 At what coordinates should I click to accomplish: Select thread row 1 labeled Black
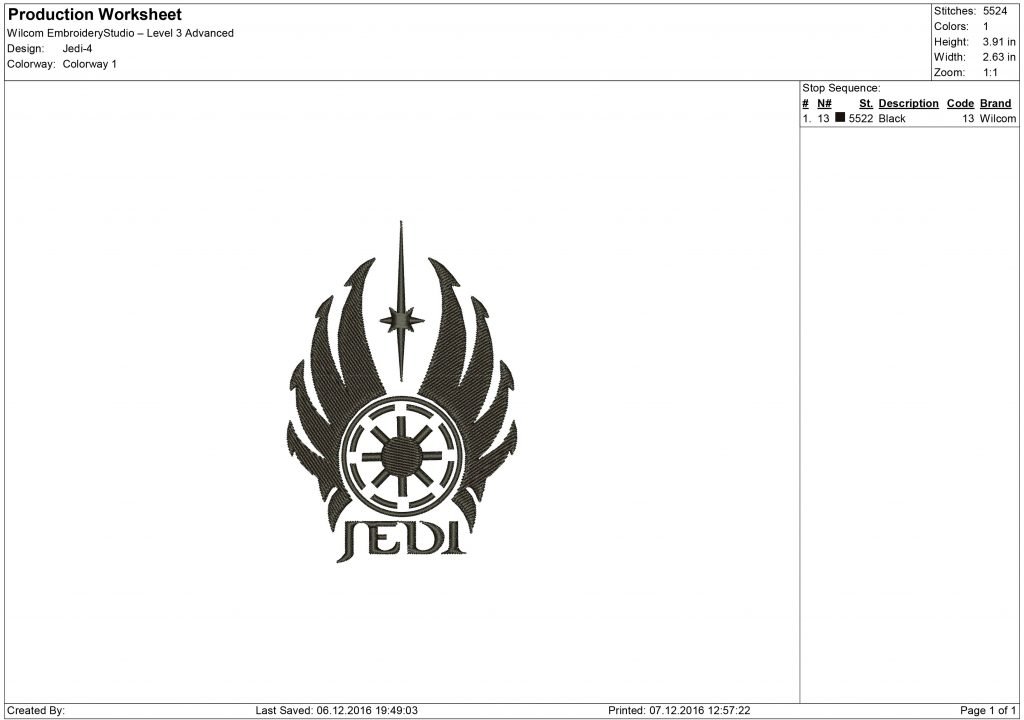click(890, 118)
